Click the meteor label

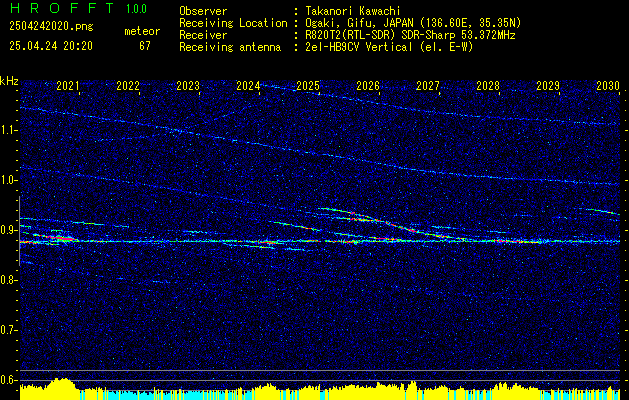click(142, 31)
